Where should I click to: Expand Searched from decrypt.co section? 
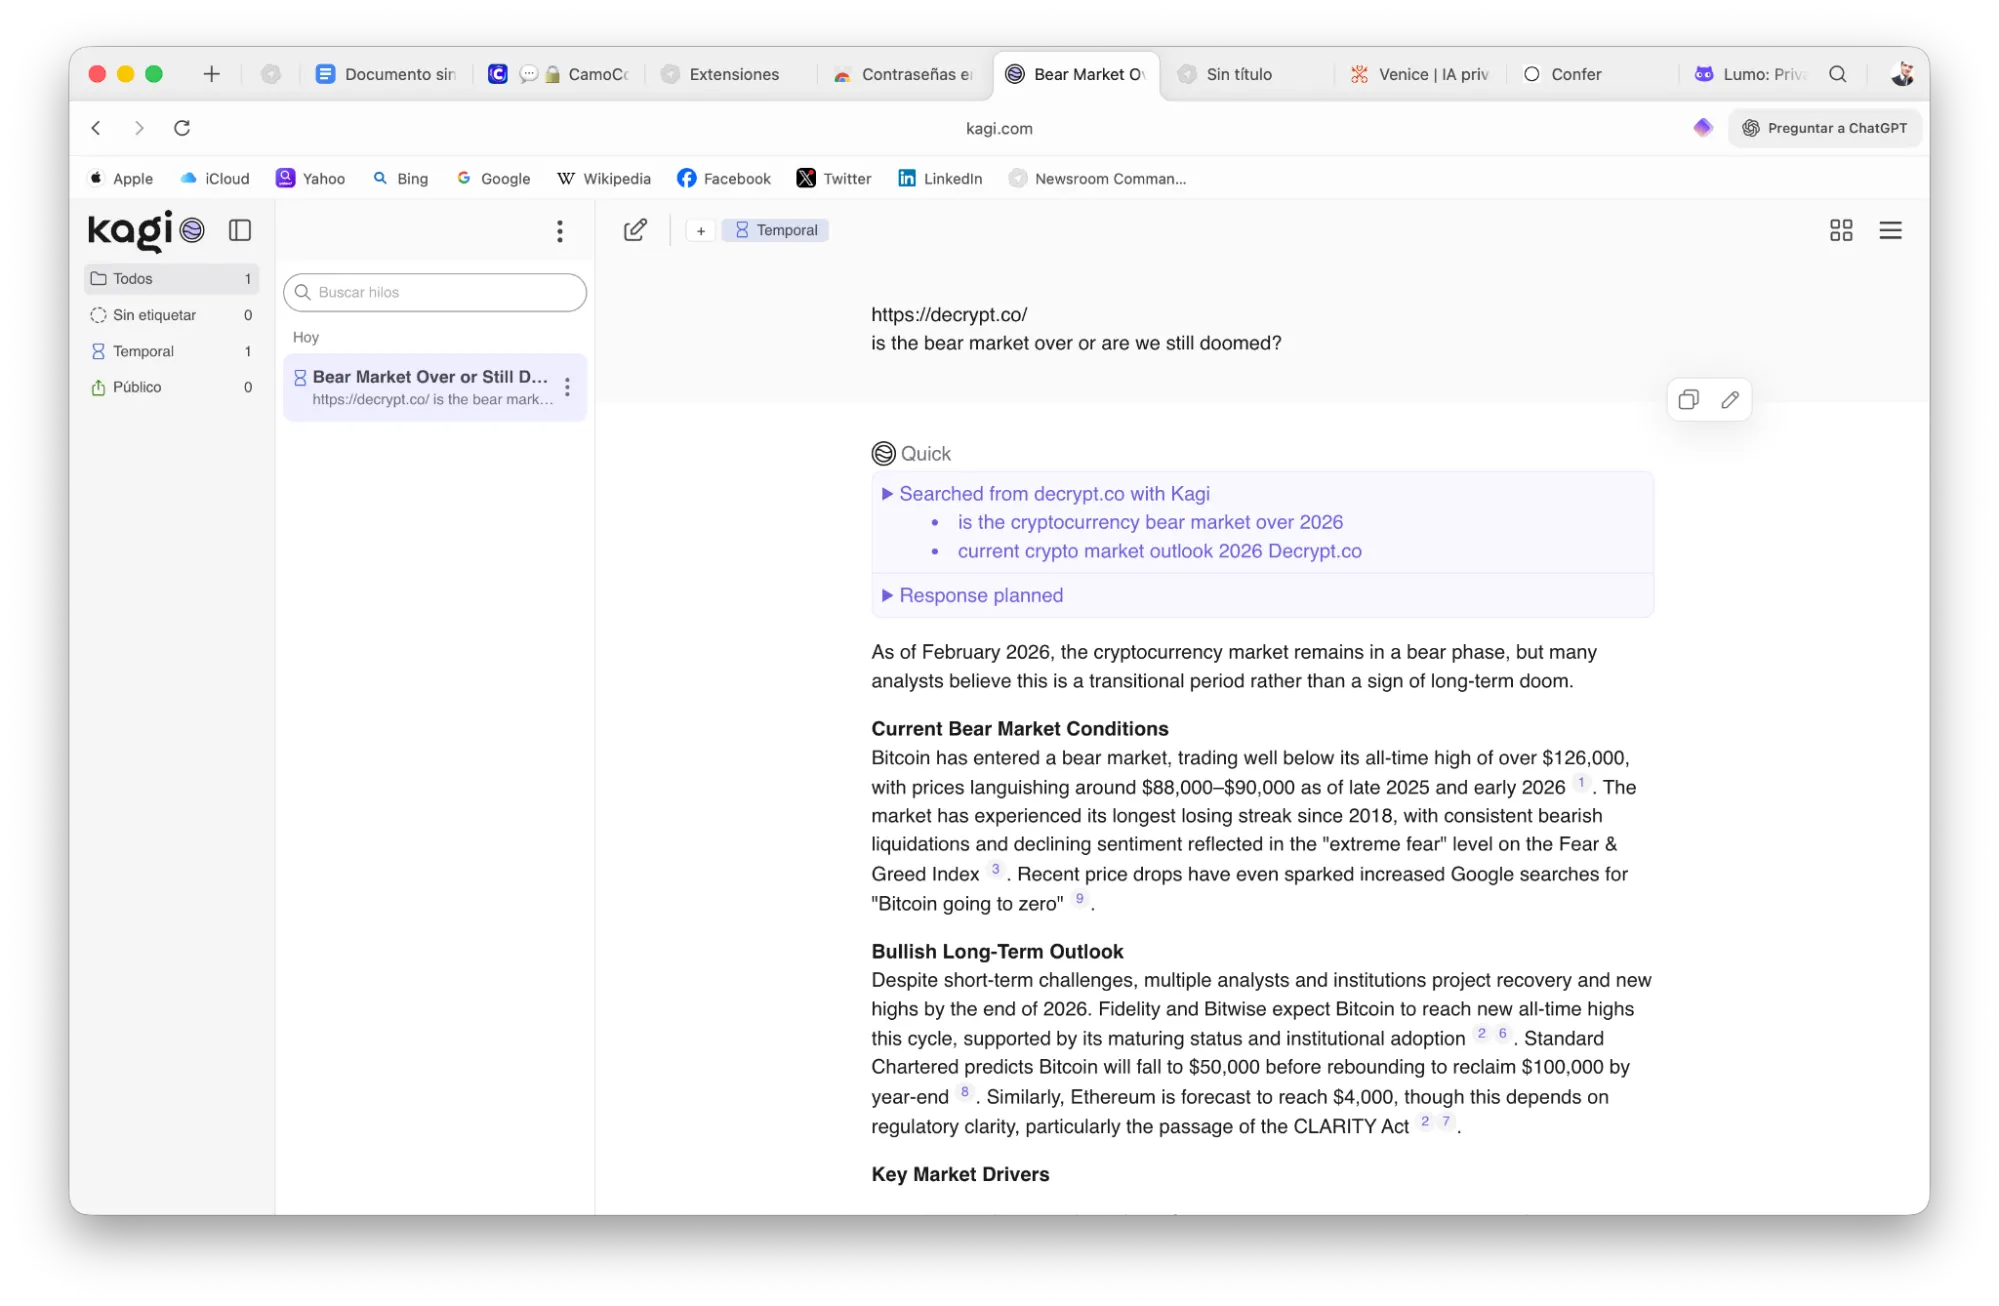(1053, 493)
